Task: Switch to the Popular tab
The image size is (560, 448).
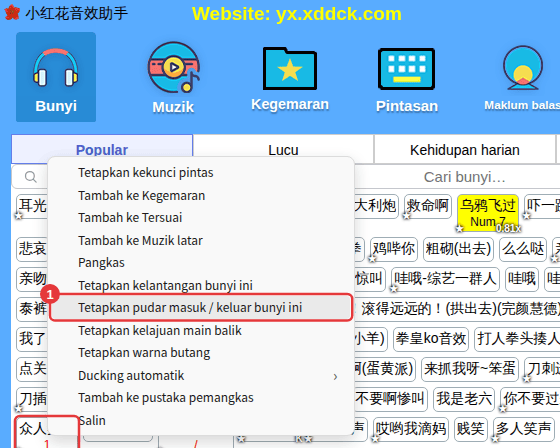Action: pyautogui.click(x=102, y=149)
